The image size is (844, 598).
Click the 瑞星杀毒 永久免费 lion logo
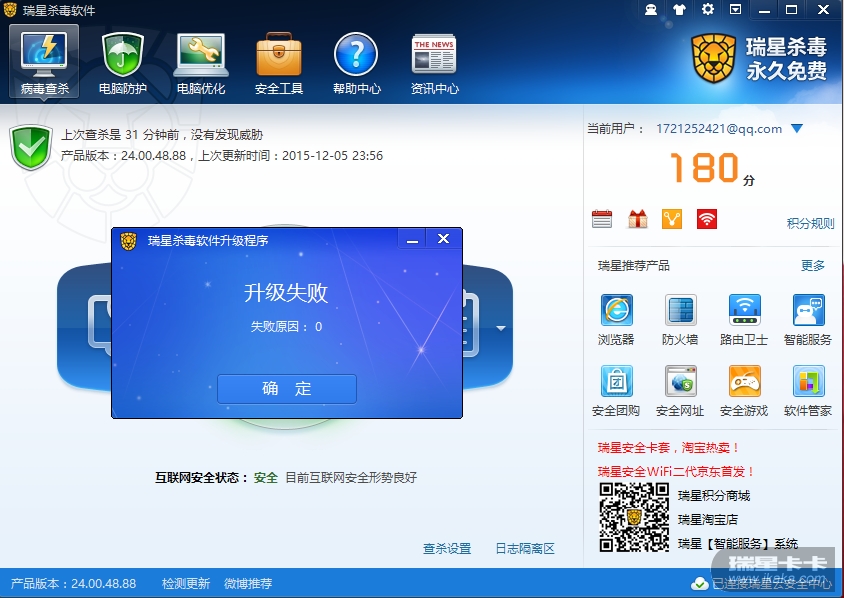pos(759,59)
